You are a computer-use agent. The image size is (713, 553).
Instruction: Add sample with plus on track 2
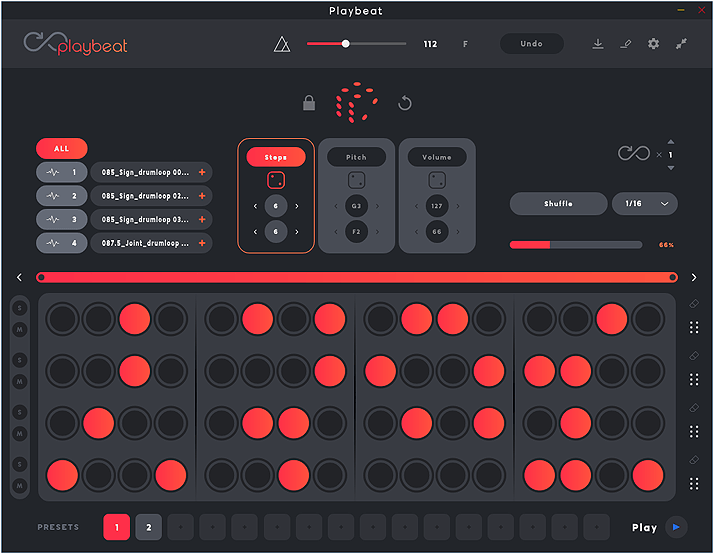pyautogui.click(x=202, y=196)
